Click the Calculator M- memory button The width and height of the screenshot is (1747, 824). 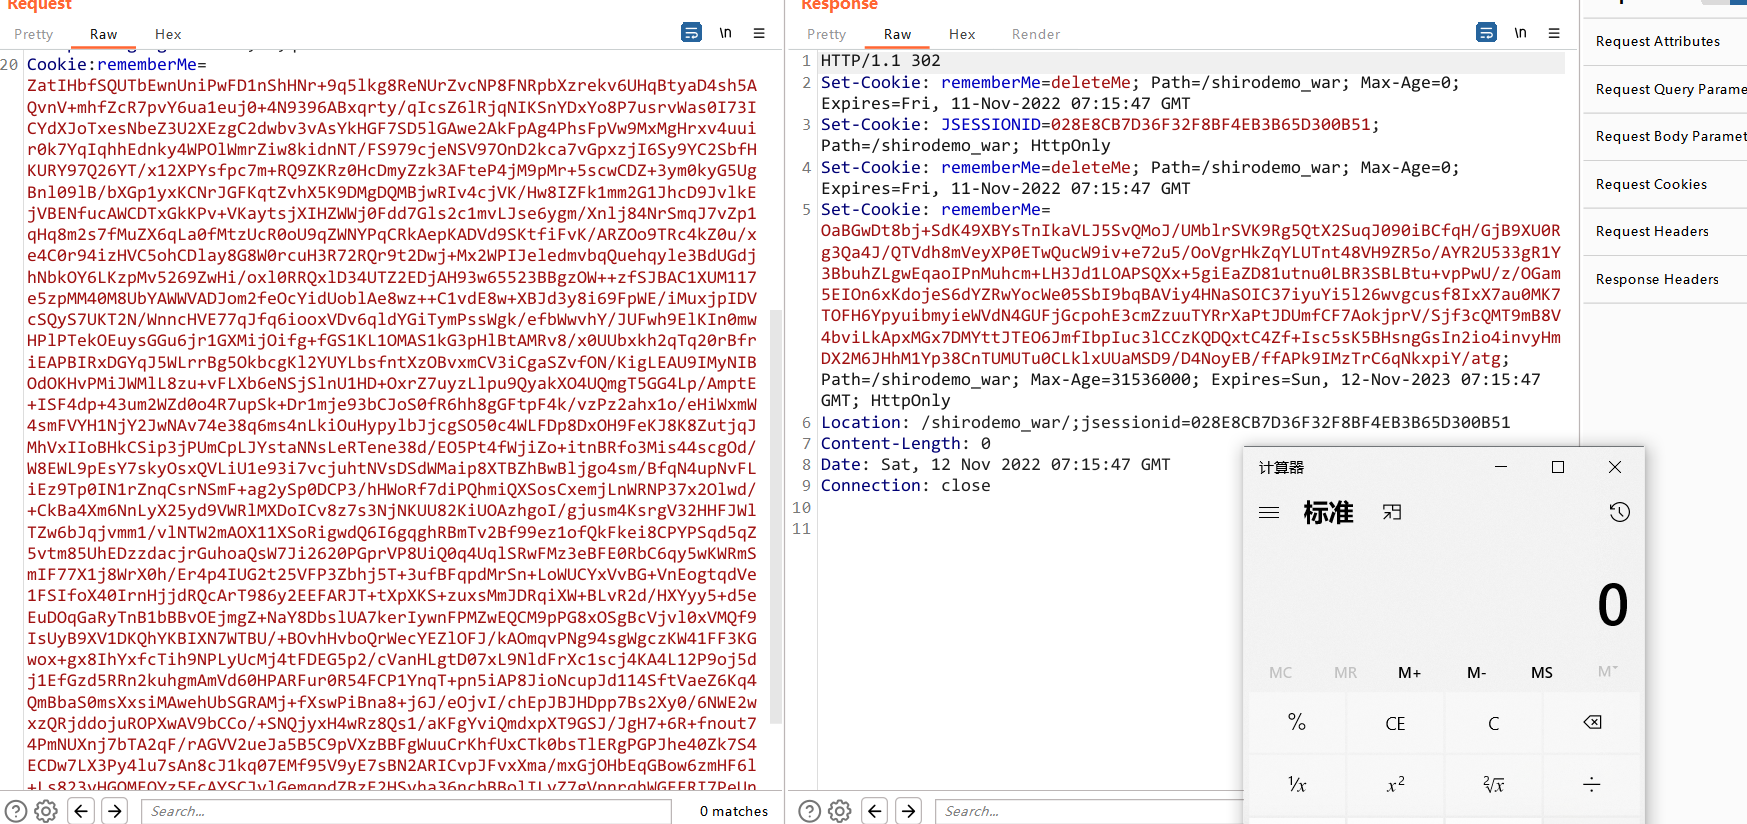pos(1476,673)
